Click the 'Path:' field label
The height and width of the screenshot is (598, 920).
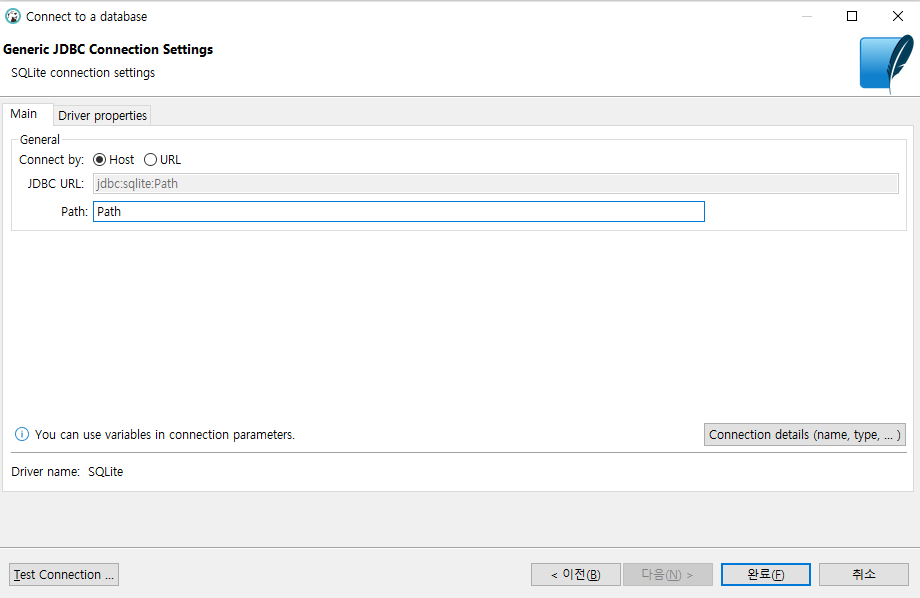point(75,212)
